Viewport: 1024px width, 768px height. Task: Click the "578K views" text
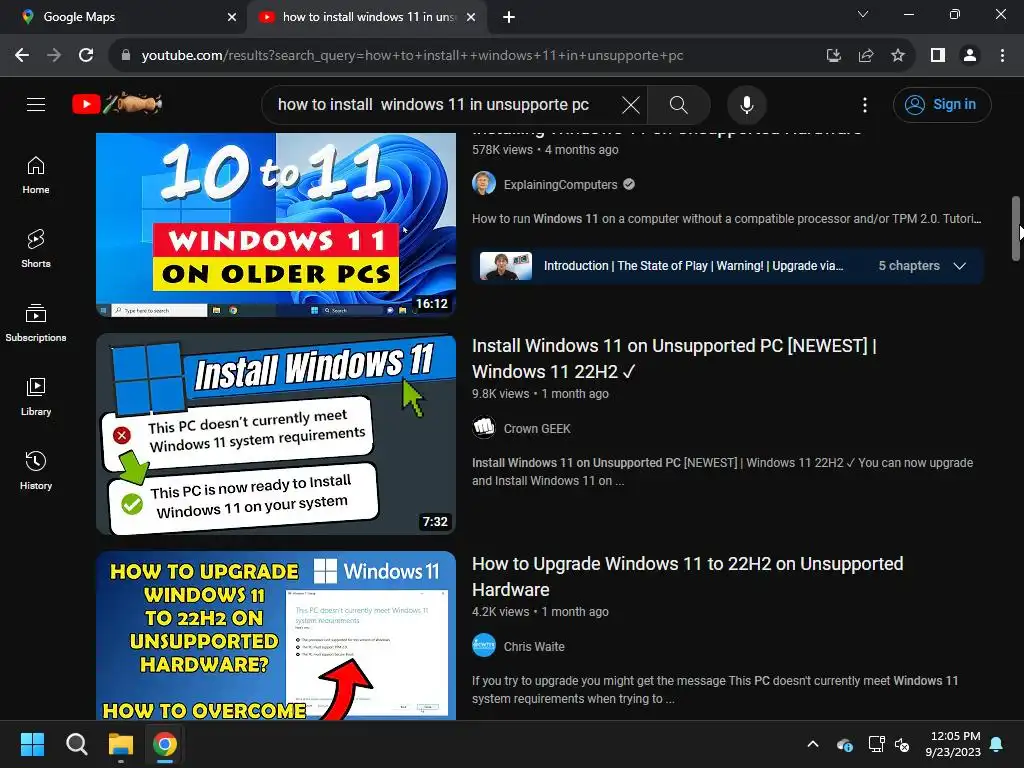coord(502,150)
